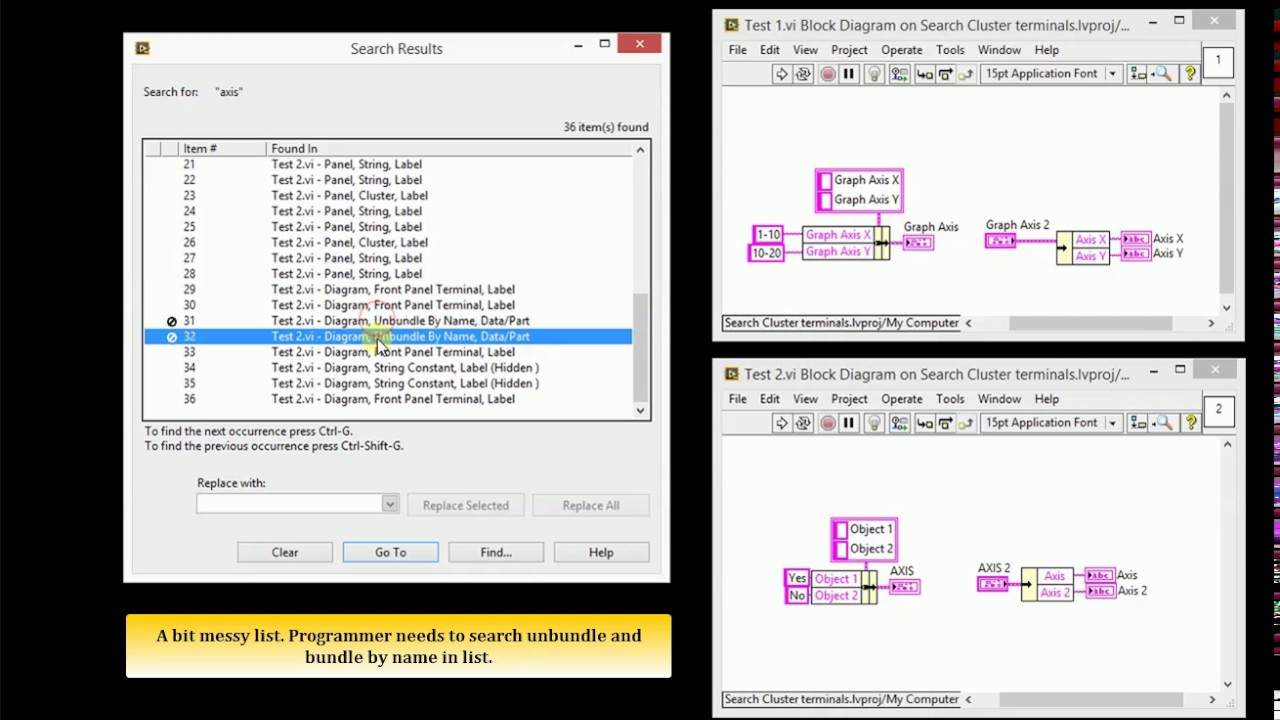This screenshot has width=1280, height=720.
Task: Open Project menu in Test 2.vi window
Action: tap(850, 399)
